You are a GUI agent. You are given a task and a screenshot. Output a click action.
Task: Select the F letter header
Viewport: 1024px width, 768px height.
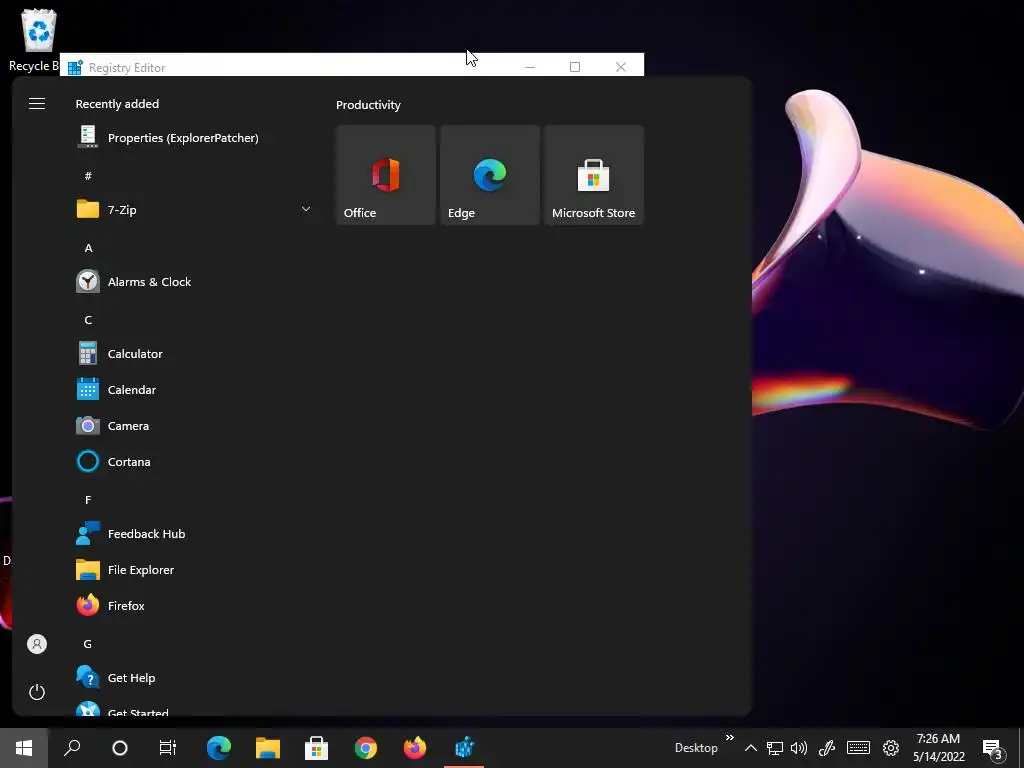(x=88, y=500)
